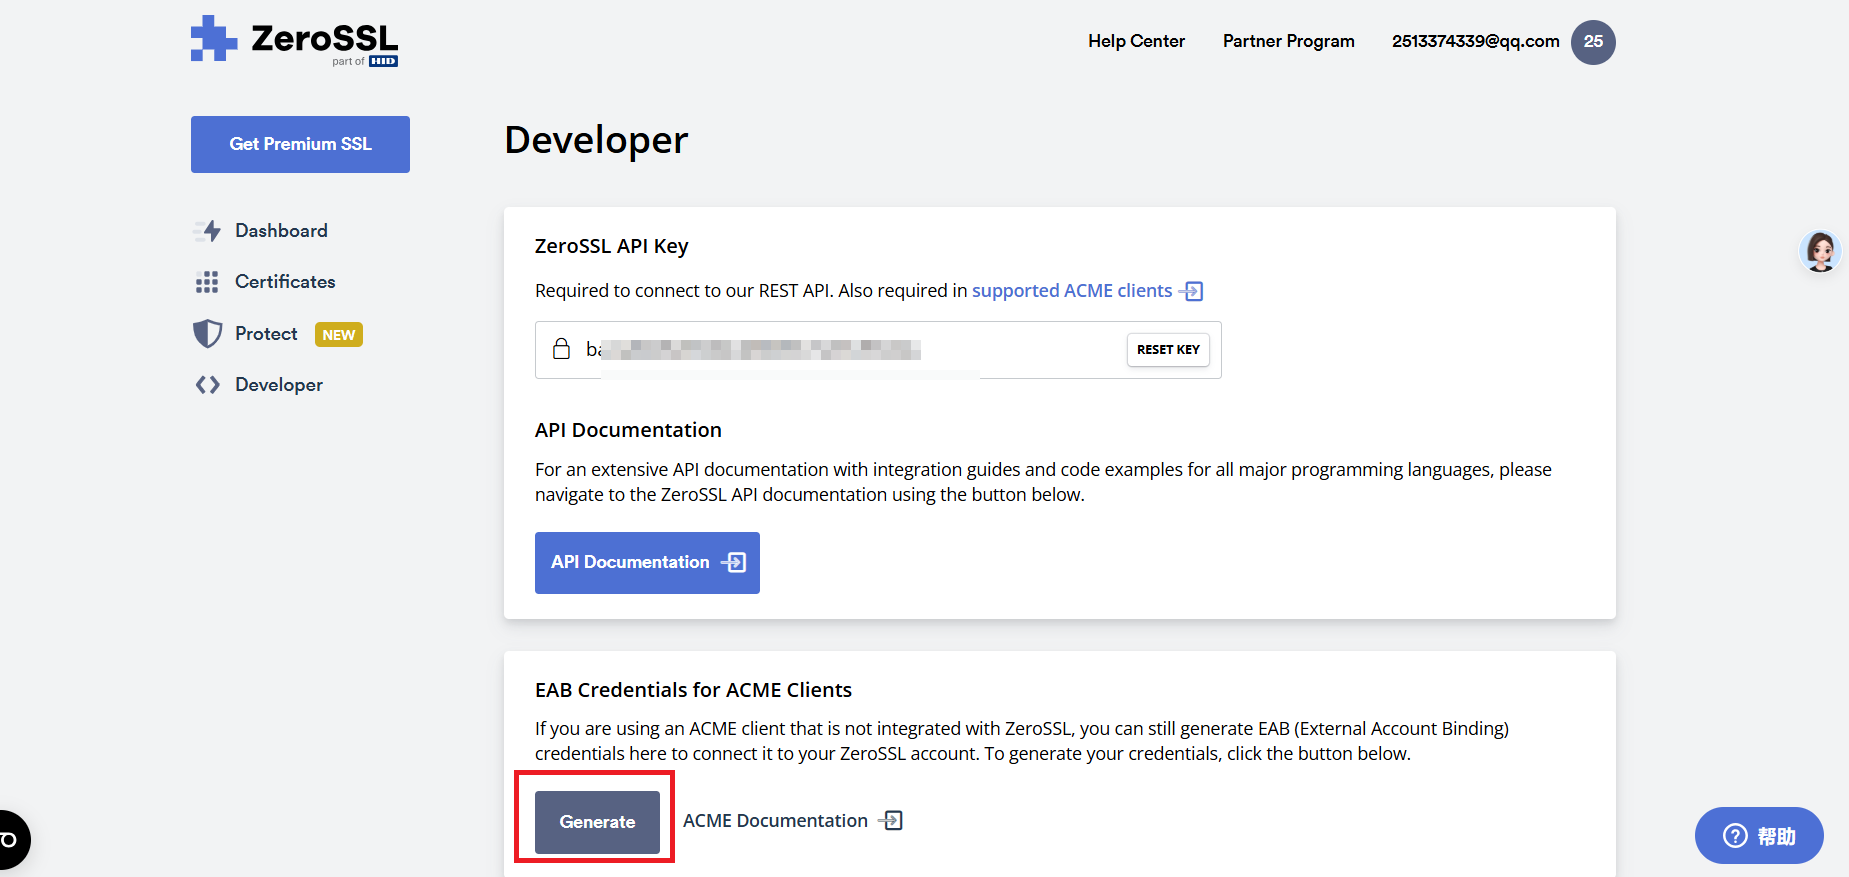Click inside the ZeroSSL API key field
Viewport: 1849px width, 877px height.
(x=878, y=350)
